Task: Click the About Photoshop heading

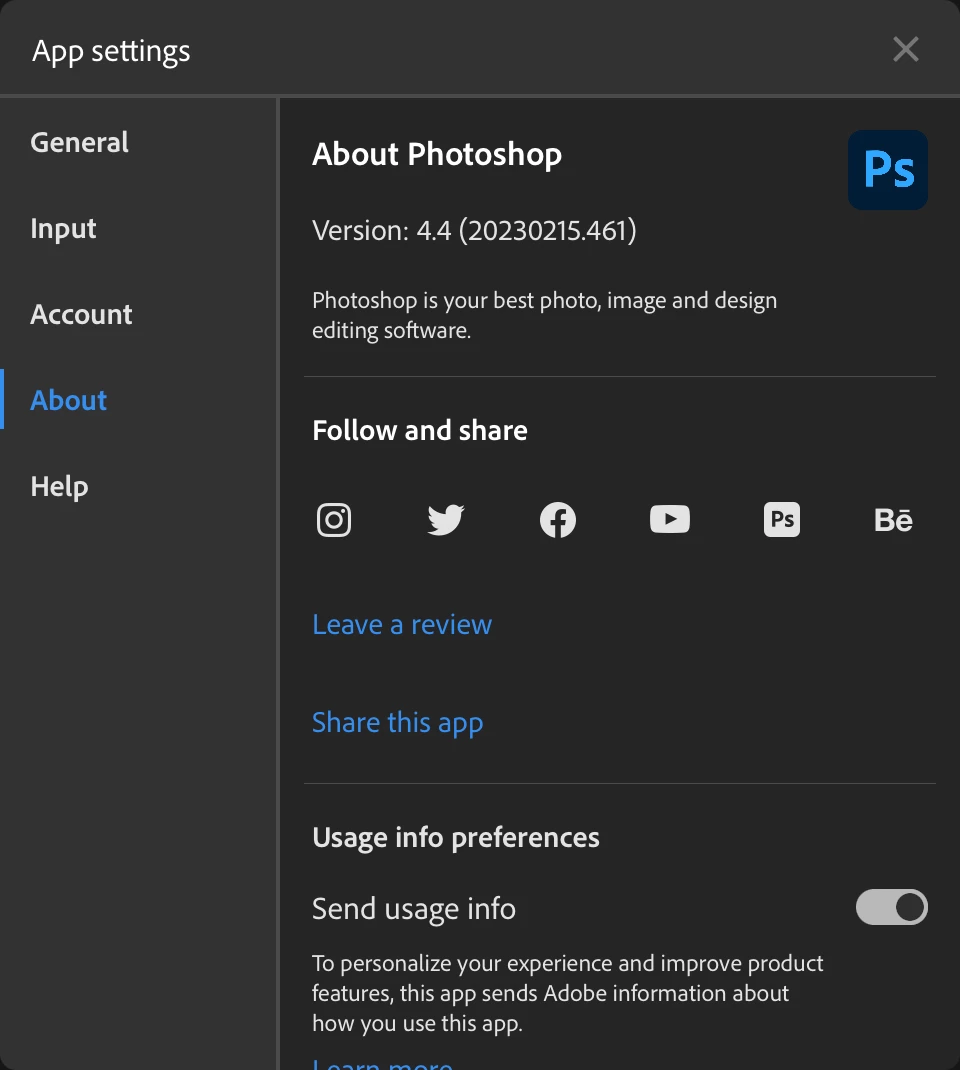Action: [437, 155]
